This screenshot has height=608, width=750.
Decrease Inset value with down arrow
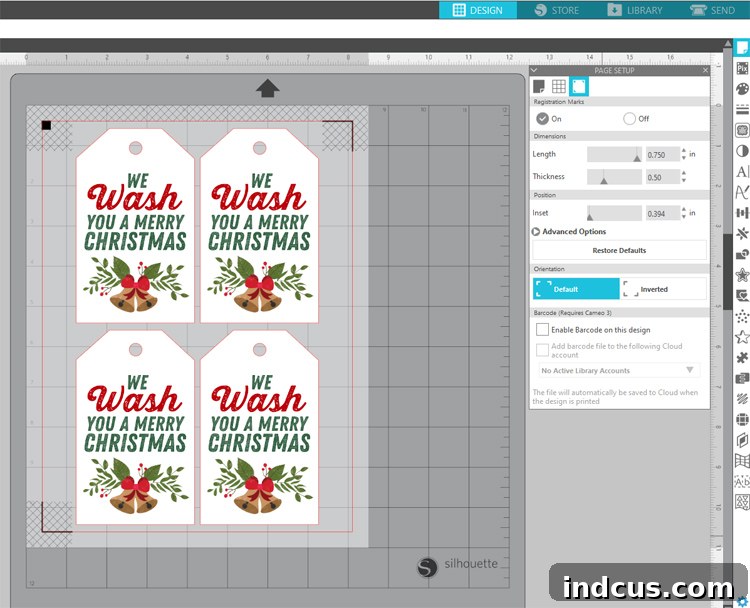[x=684, y=216]
